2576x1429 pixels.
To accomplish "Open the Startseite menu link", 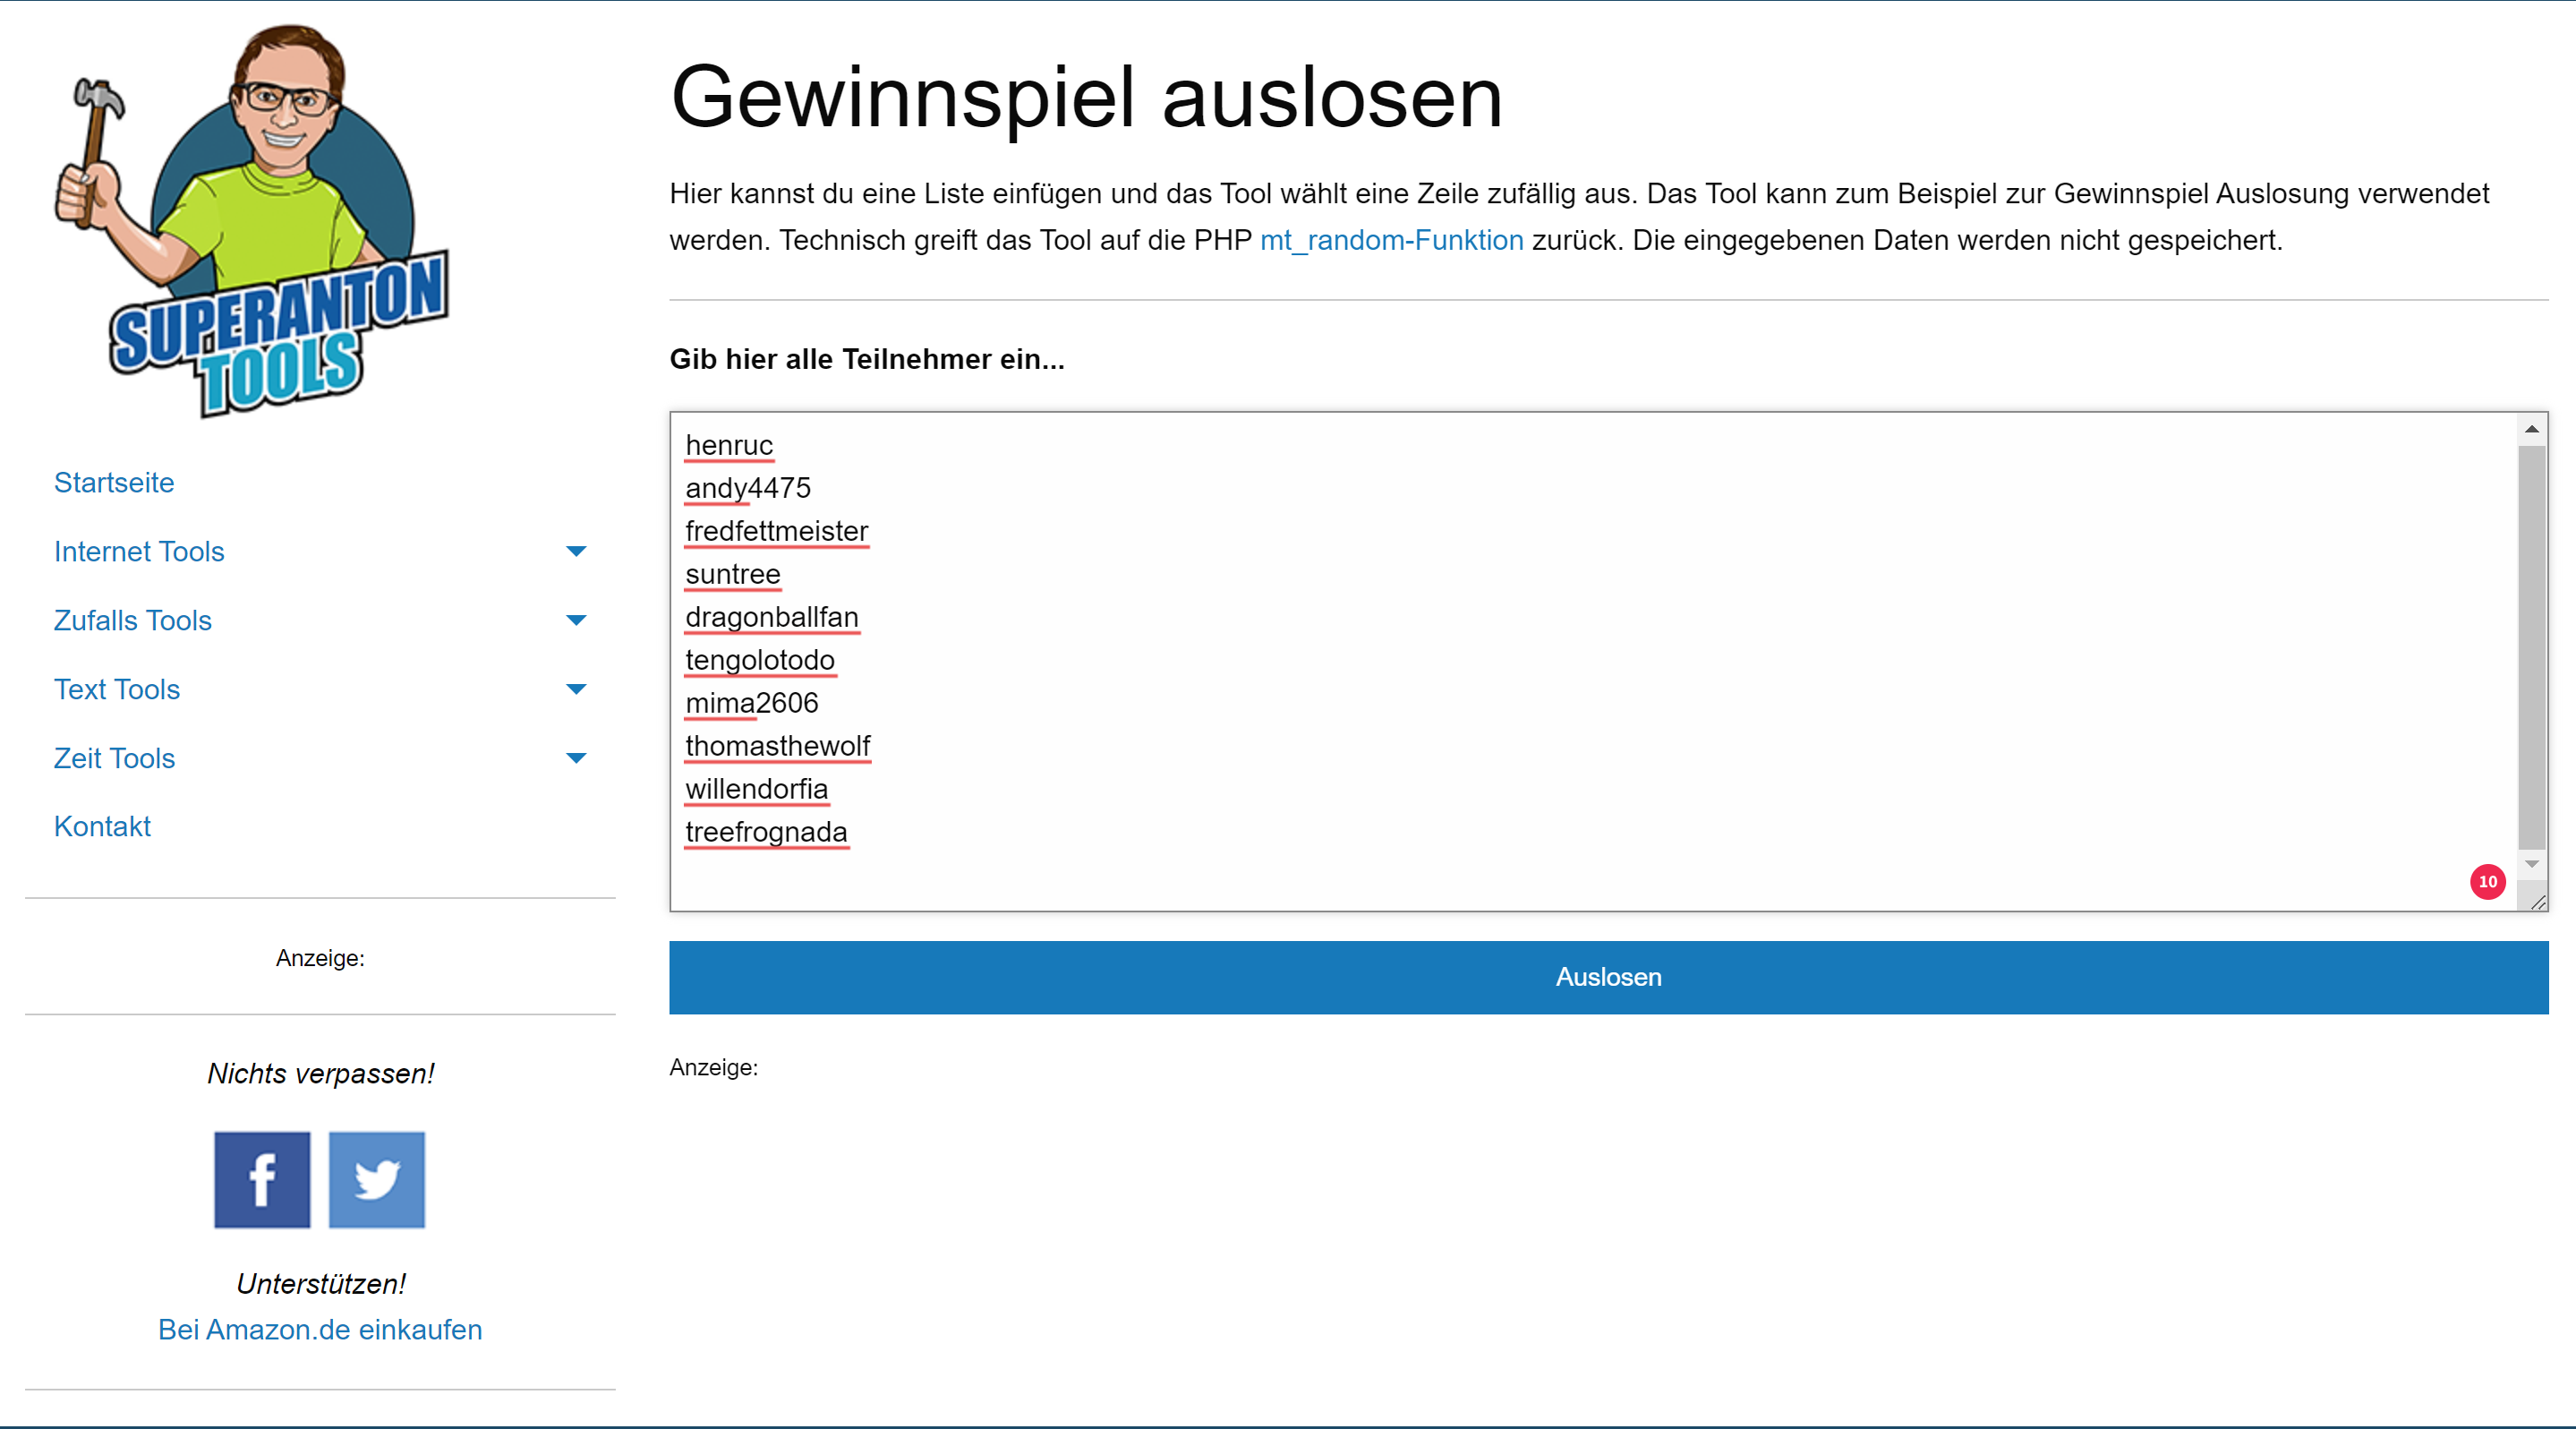I will point(114,482).
